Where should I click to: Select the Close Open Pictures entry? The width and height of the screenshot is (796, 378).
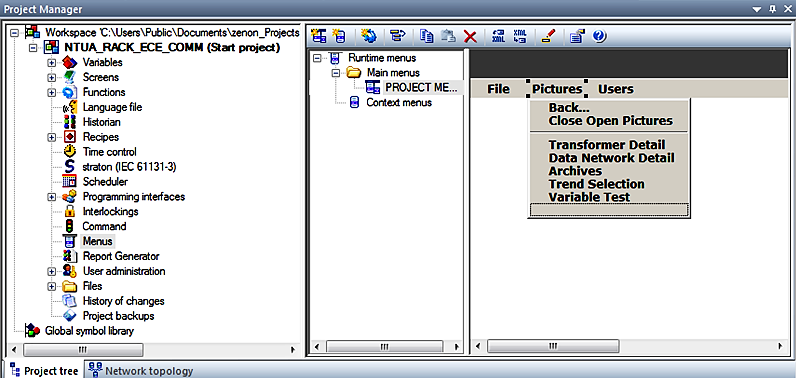pyautogui.click(x=610, y=121)
